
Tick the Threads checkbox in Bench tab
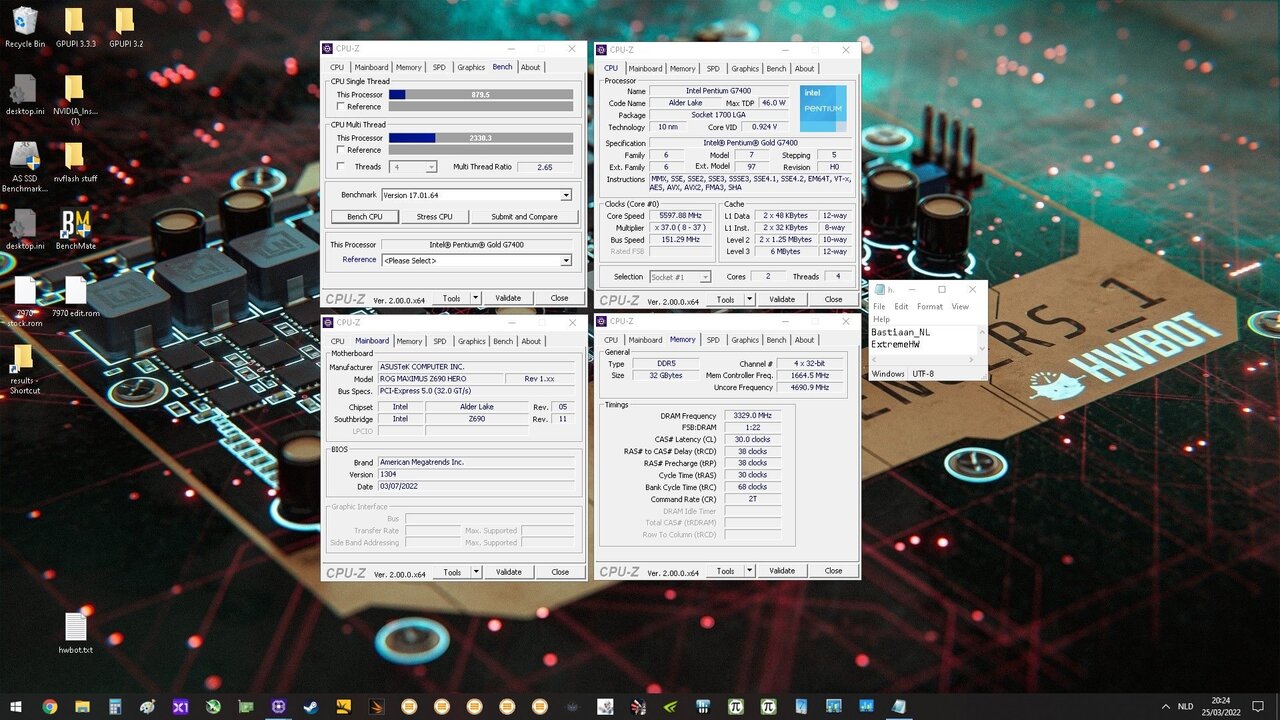[x=341, y=167]
